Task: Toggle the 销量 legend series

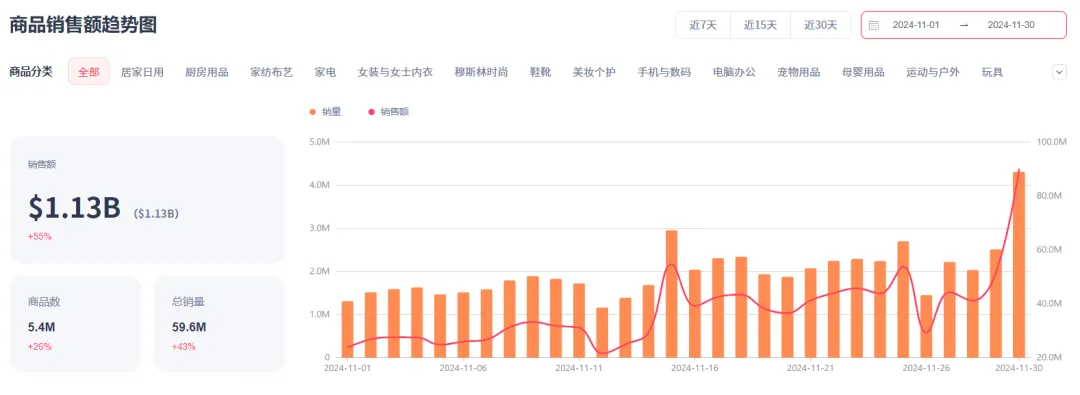Action: point(325,111)
